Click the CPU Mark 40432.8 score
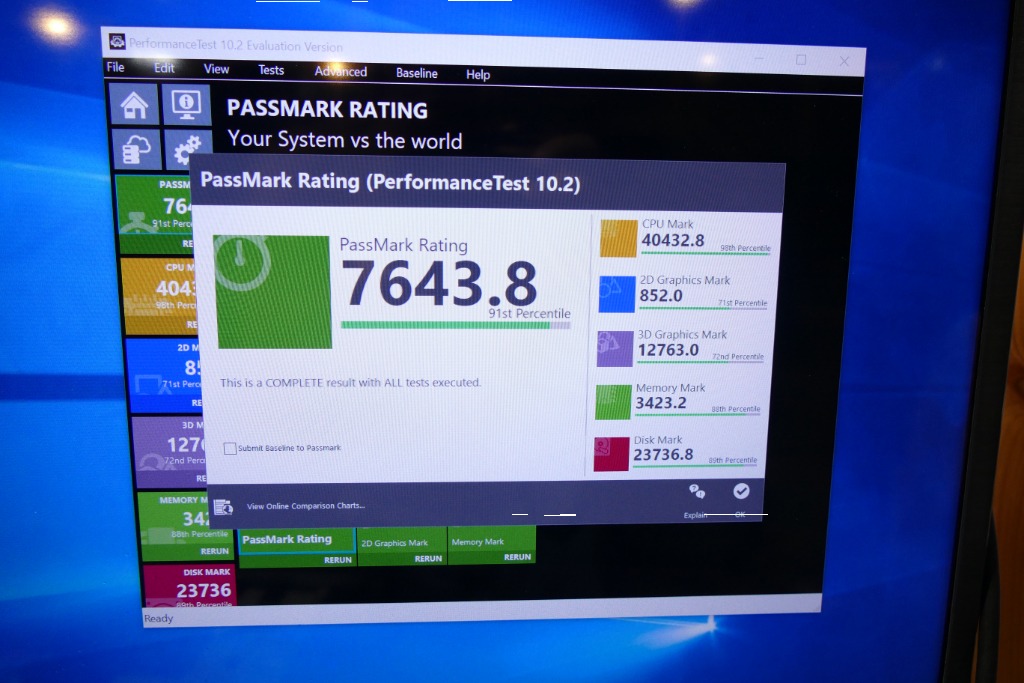The height and width of the screenshot is (683, 1024). pos(673,241)
